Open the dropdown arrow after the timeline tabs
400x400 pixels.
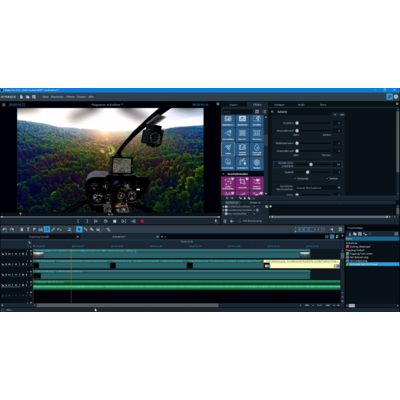(x=164, y=237)
